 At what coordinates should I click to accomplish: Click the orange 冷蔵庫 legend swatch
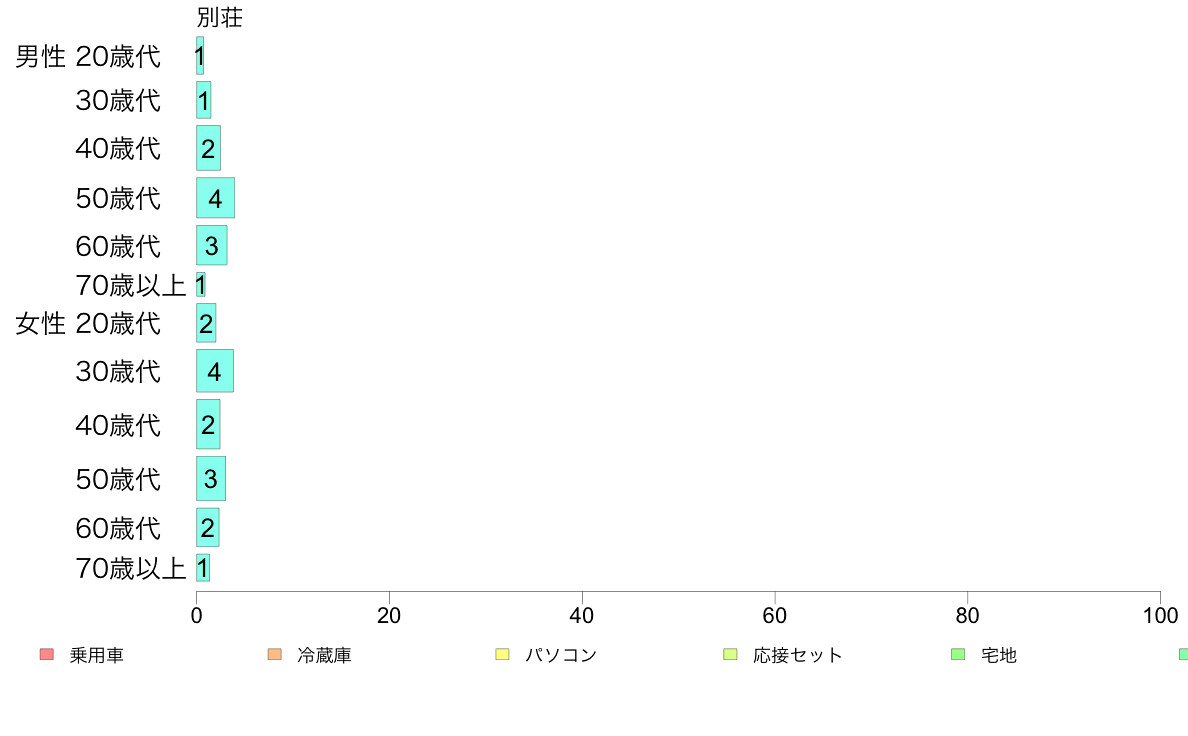coord(275,654)
